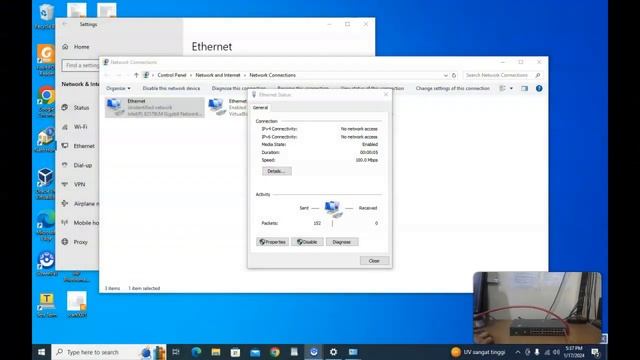Refresh the Network Connections folder
This screenshot has width=640, height=360.
pos(454,76)
